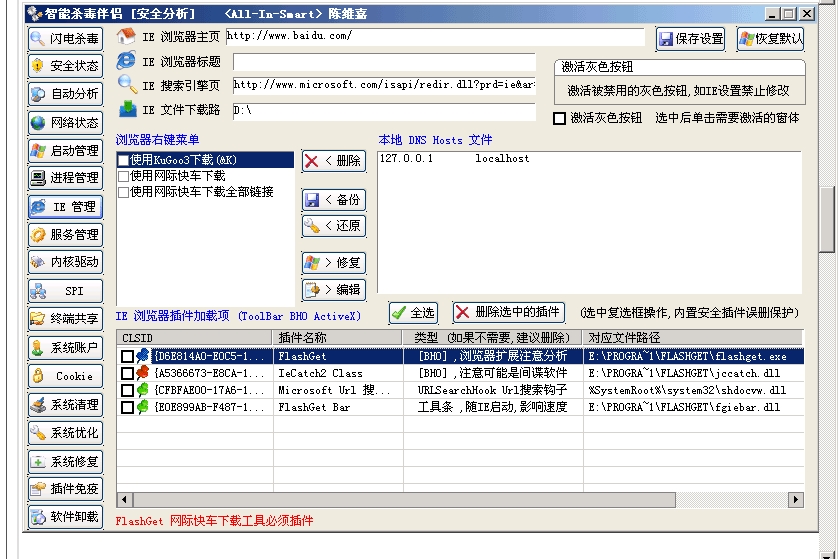Image resolution: width=838 pixels, height=559 pixels.
Task: Click the URLSearchHook type cell
Action: [493, 390]
